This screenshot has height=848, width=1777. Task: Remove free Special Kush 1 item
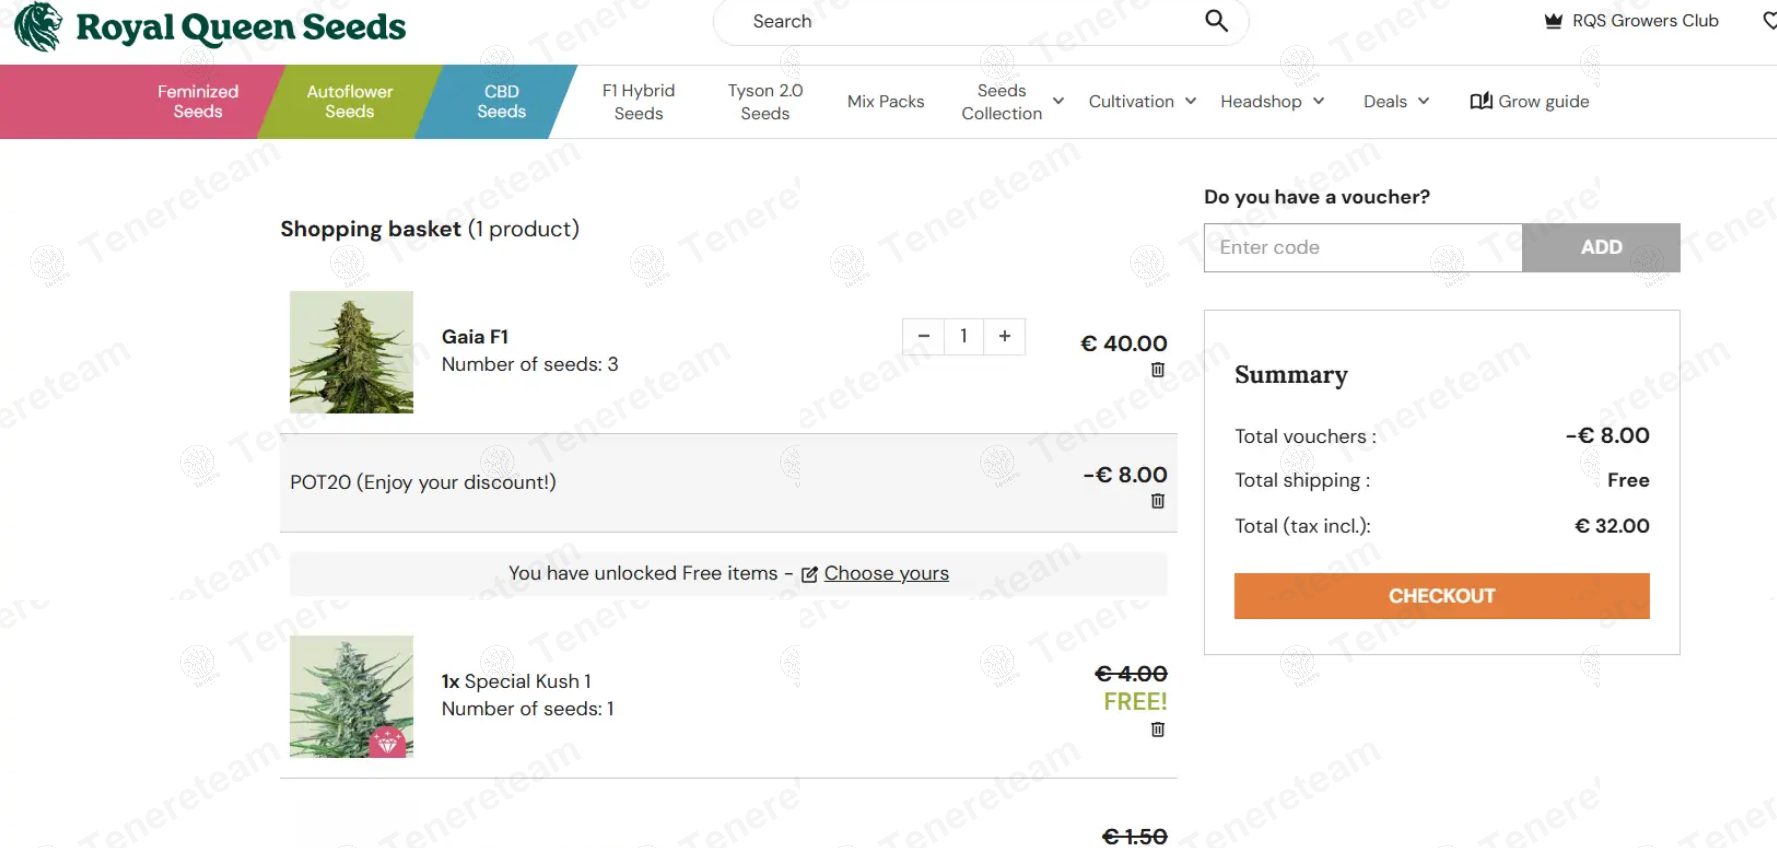point(1157,730)
